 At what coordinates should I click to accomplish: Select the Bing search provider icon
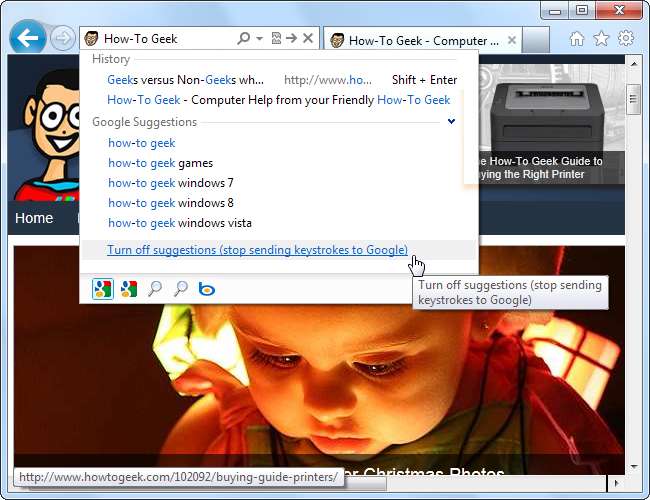pyautogui.click(x=206, y=289)
